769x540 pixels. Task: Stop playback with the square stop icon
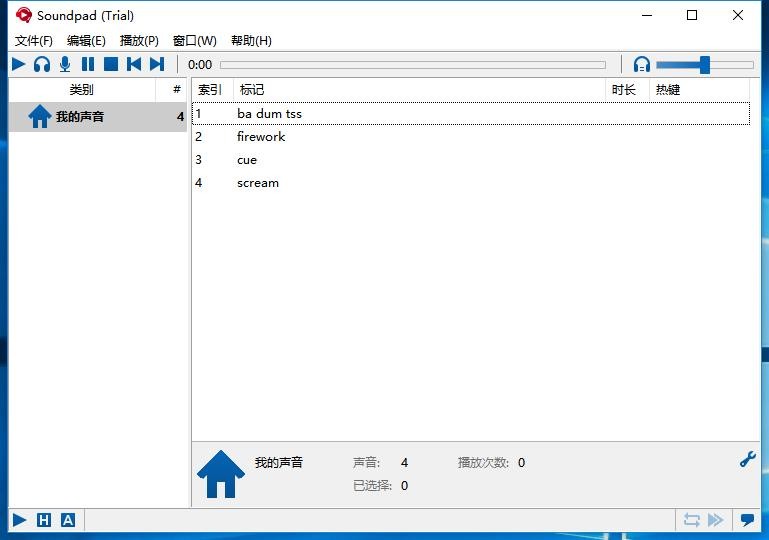pyautogui.click(x=111, y=64)
